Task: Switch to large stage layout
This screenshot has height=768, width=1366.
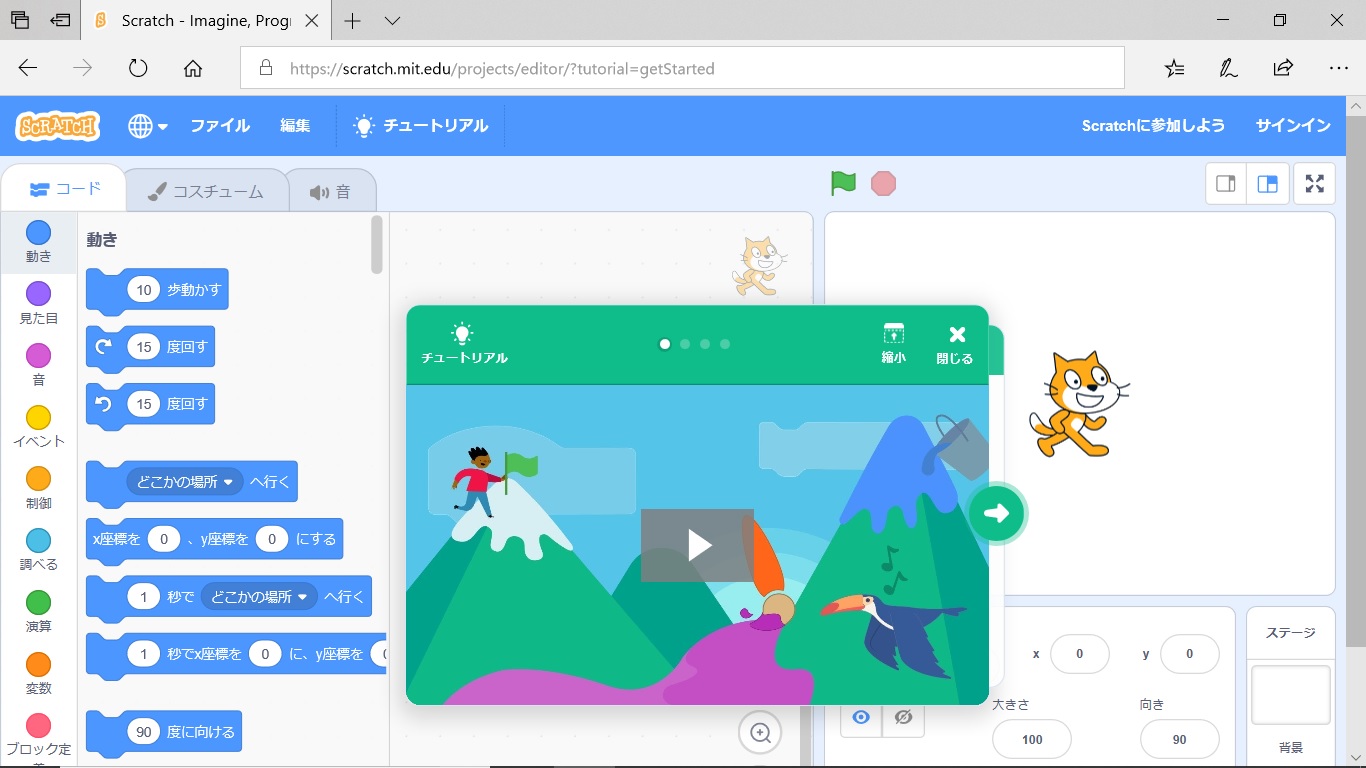Action: 1267,184
